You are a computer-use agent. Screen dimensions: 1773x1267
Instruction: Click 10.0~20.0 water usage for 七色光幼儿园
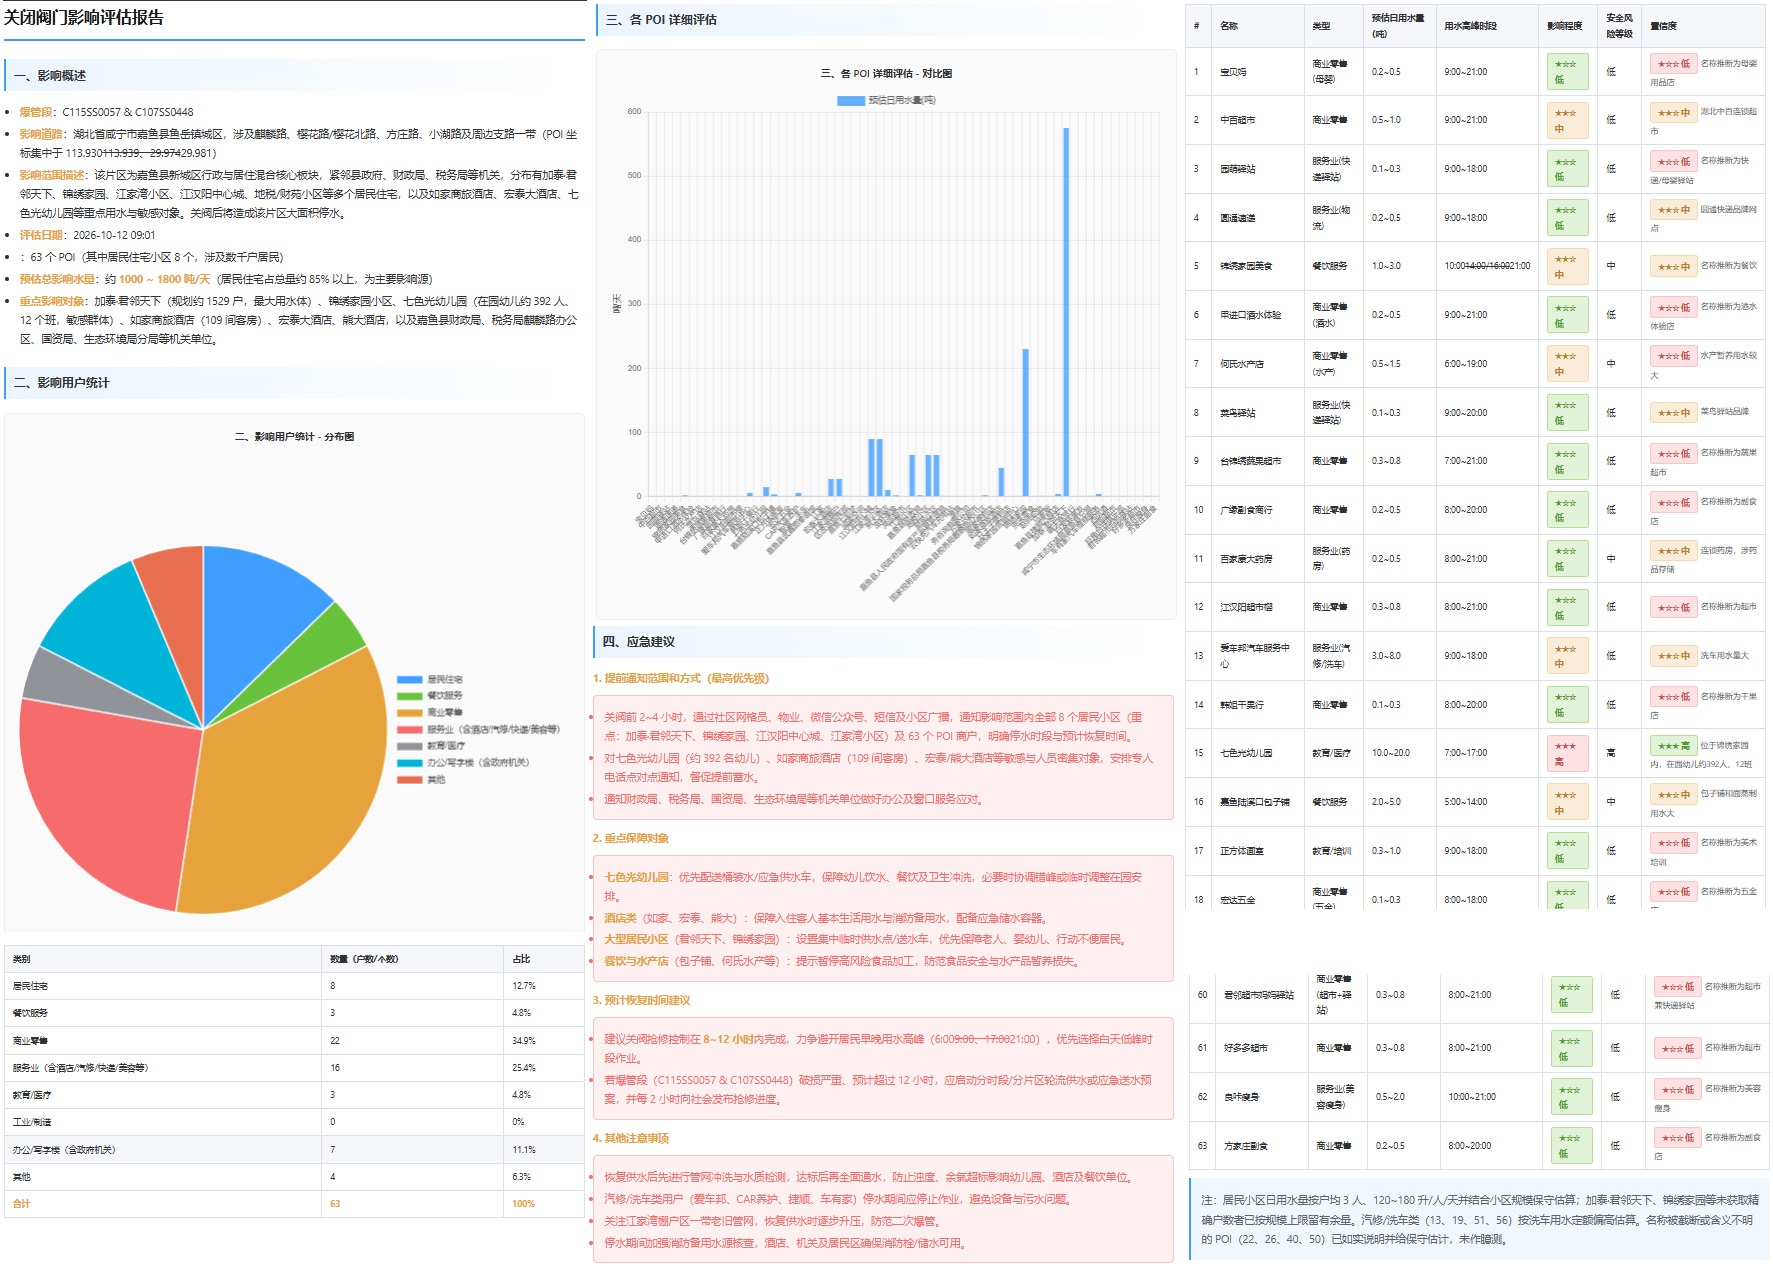point(1391,753)
